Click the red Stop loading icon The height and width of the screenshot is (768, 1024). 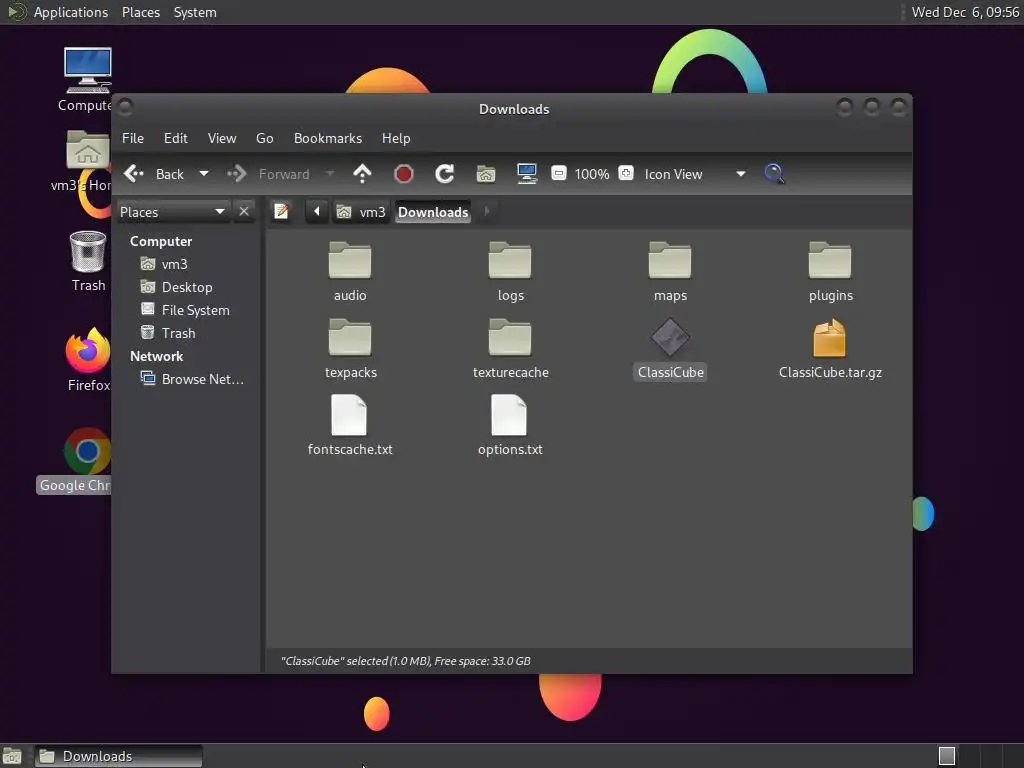(404, 174)
